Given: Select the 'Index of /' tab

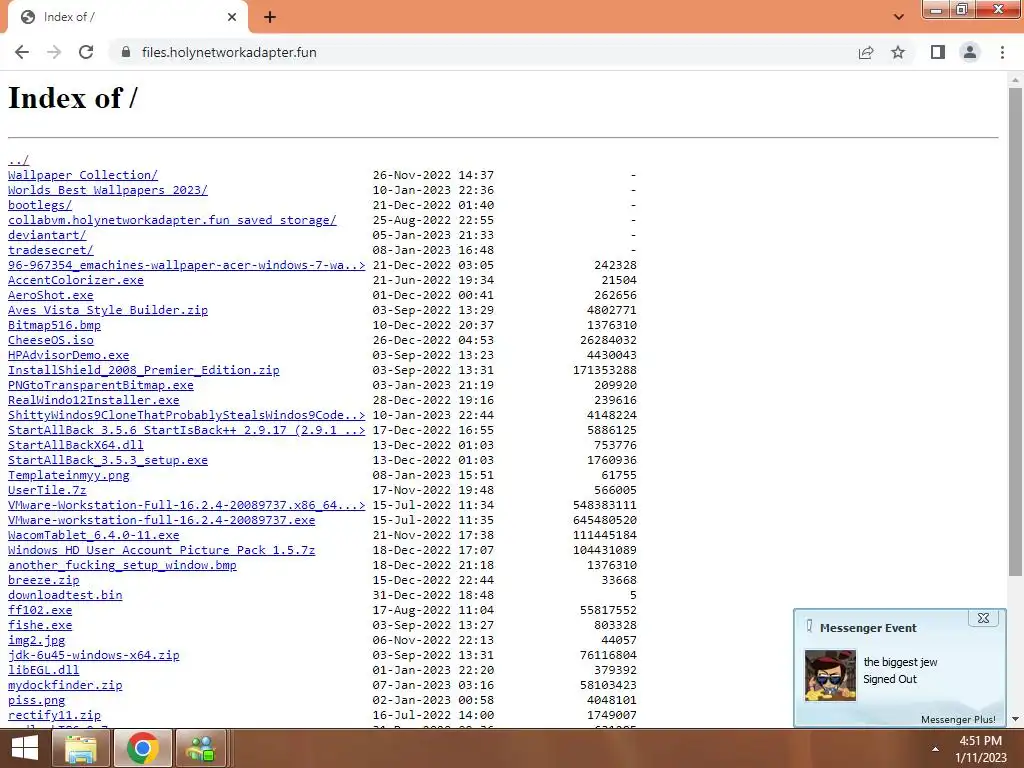Looking at the screenshot, I should [127, 17].
